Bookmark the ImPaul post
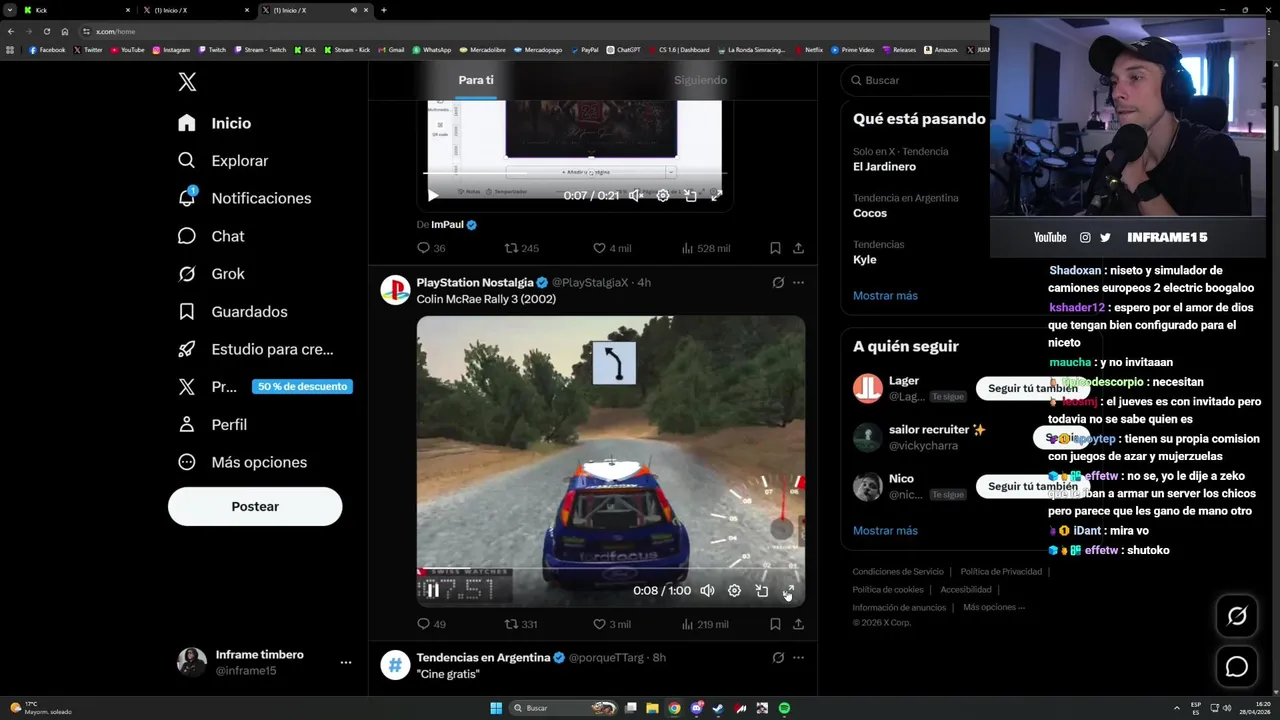Viewport: 1280px width, 720px height. 775,248
